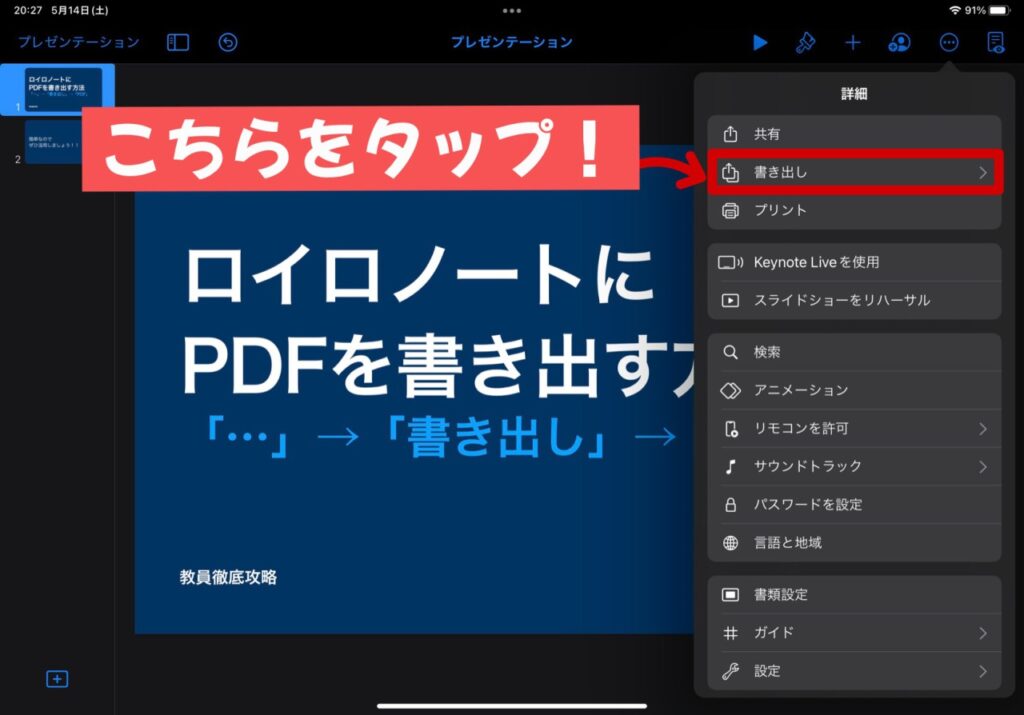
Task: Expand リモコンを許可 chevron
Action: point(983,429)
